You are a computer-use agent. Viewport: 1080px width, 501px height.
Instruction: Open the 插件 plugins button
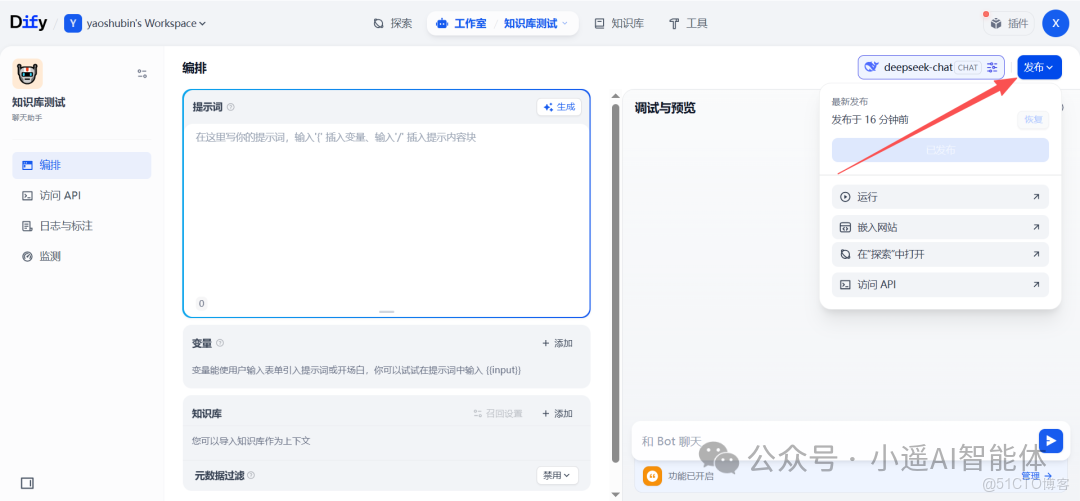pos(1009,23)
